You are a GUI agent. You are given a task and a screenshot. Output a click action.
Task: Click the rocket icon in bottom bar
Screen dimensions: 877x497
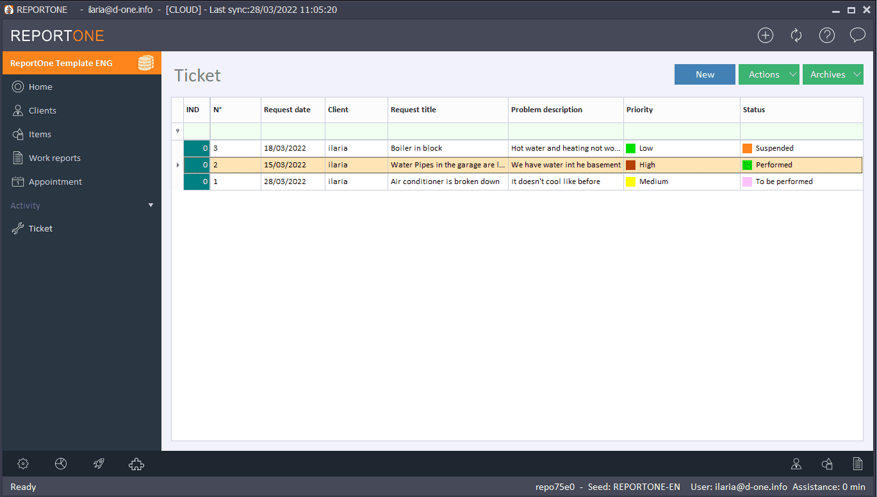pos(98,464)
